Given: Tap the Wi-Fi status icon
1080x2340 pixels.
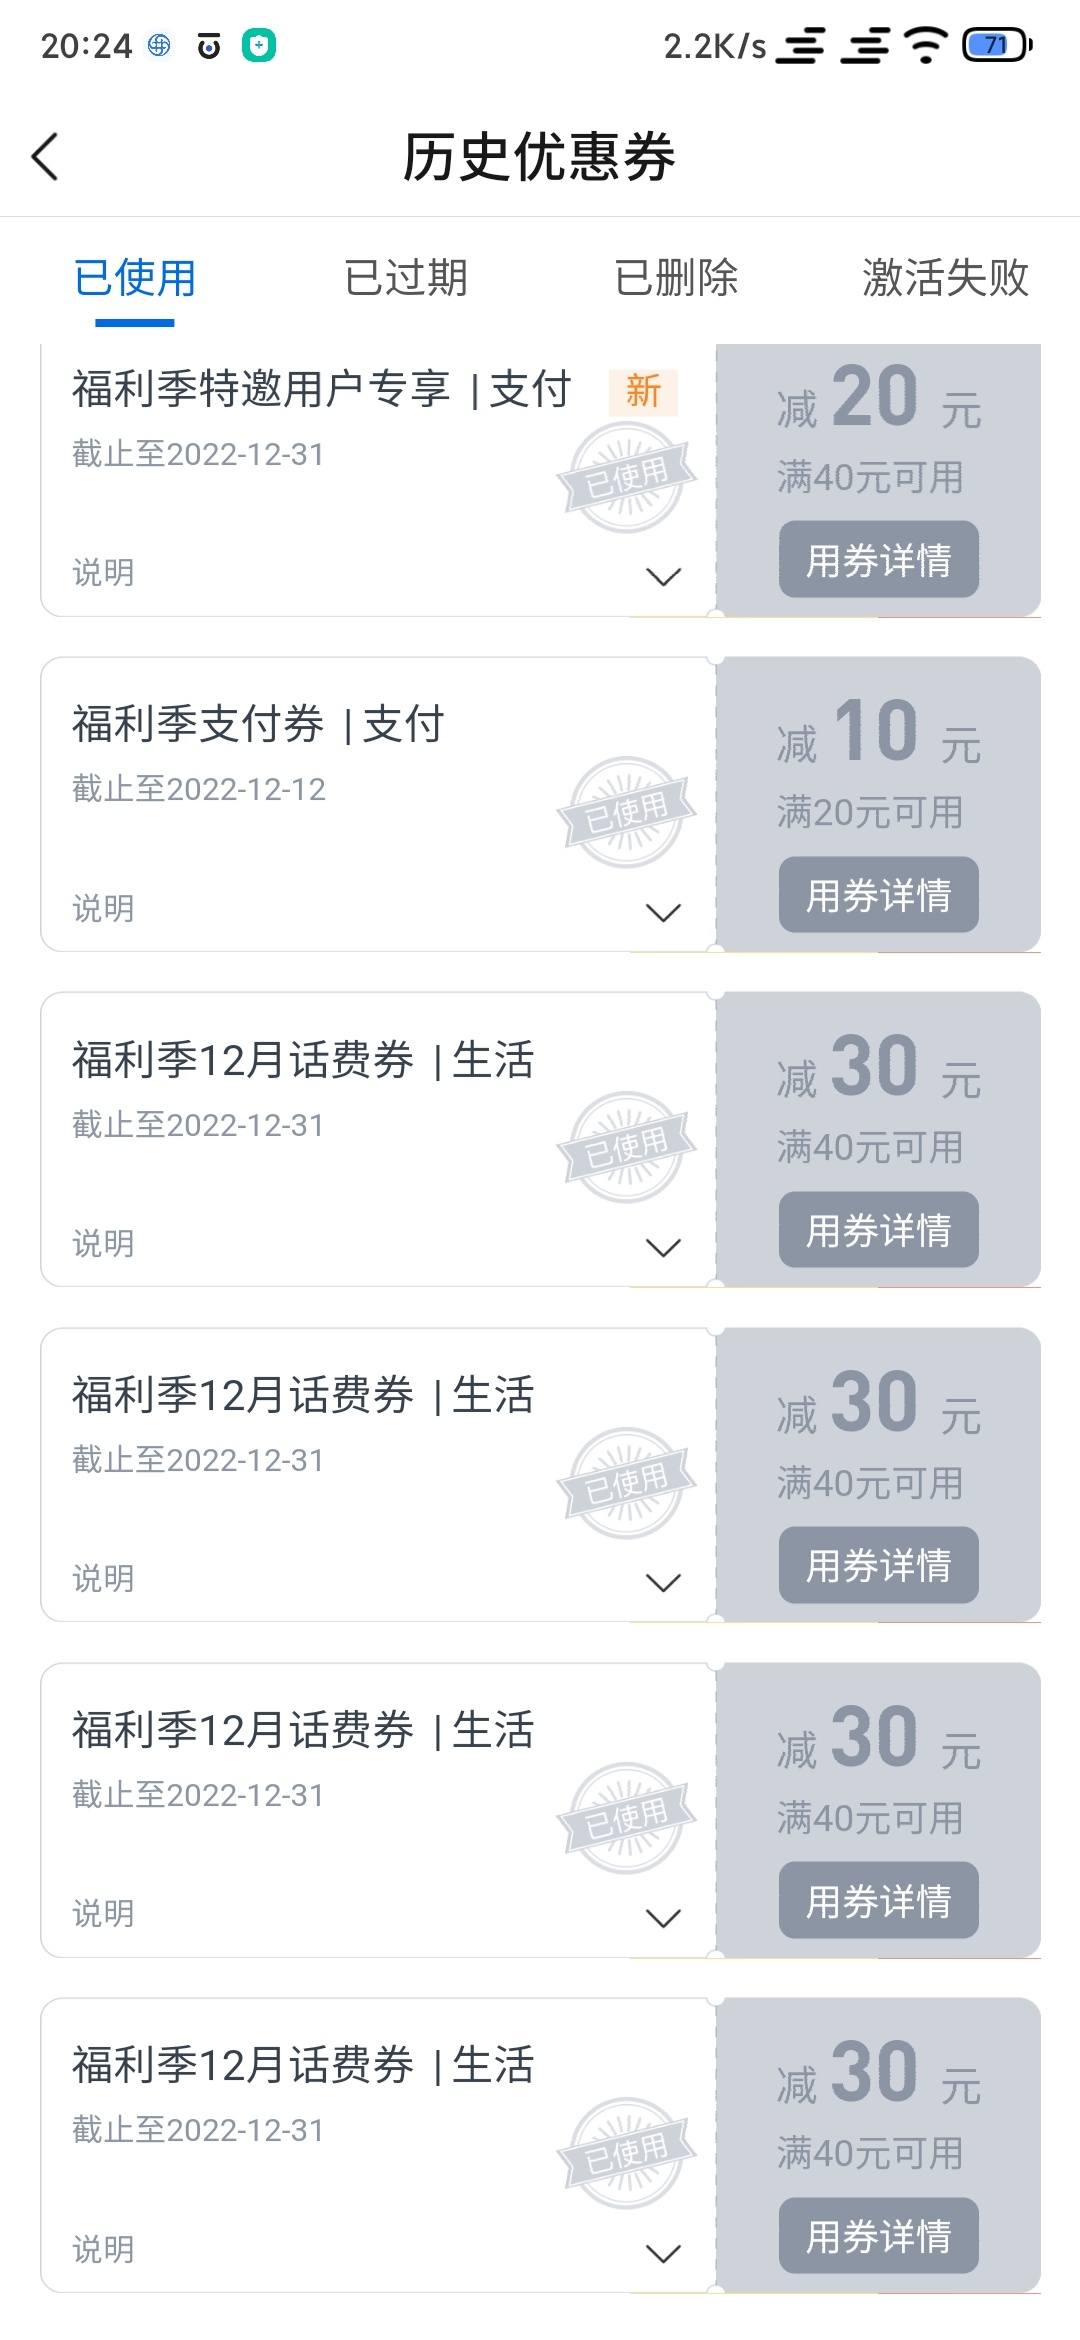Looking at the screenshot, I should [x=926, y=45].
